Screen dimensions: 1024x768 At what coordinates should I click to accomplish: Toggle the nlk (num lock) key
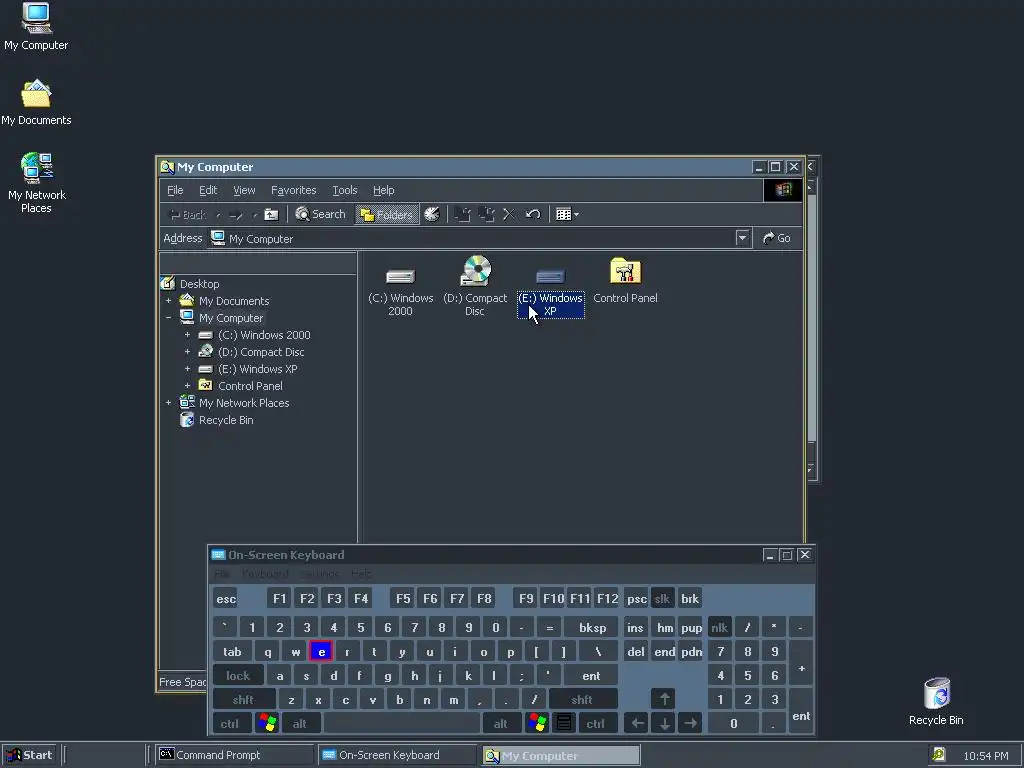(719, 628)
